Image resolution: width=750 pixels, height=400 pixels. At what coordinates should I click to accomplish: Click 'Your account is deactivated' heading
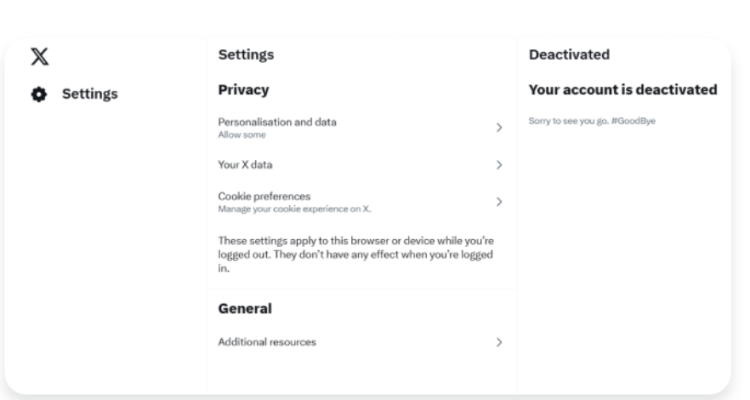623,90
